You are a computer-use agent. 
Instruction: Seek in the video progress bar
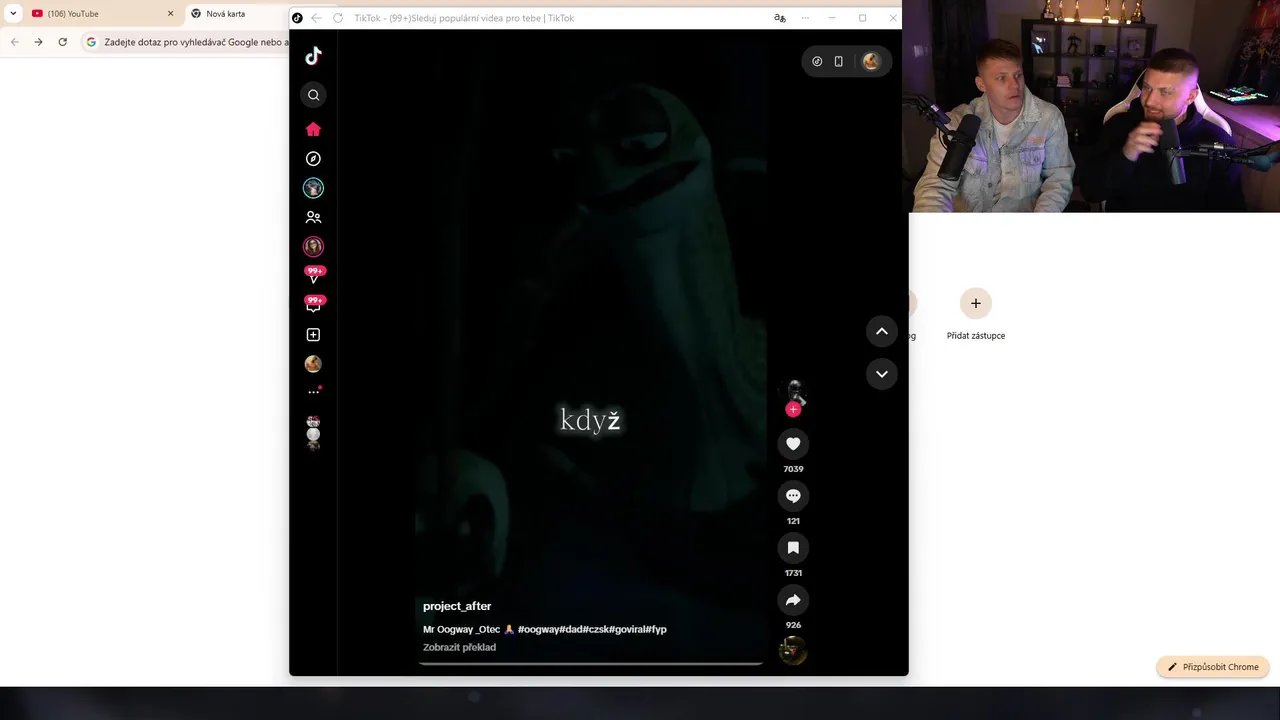[x=591, y=662]
